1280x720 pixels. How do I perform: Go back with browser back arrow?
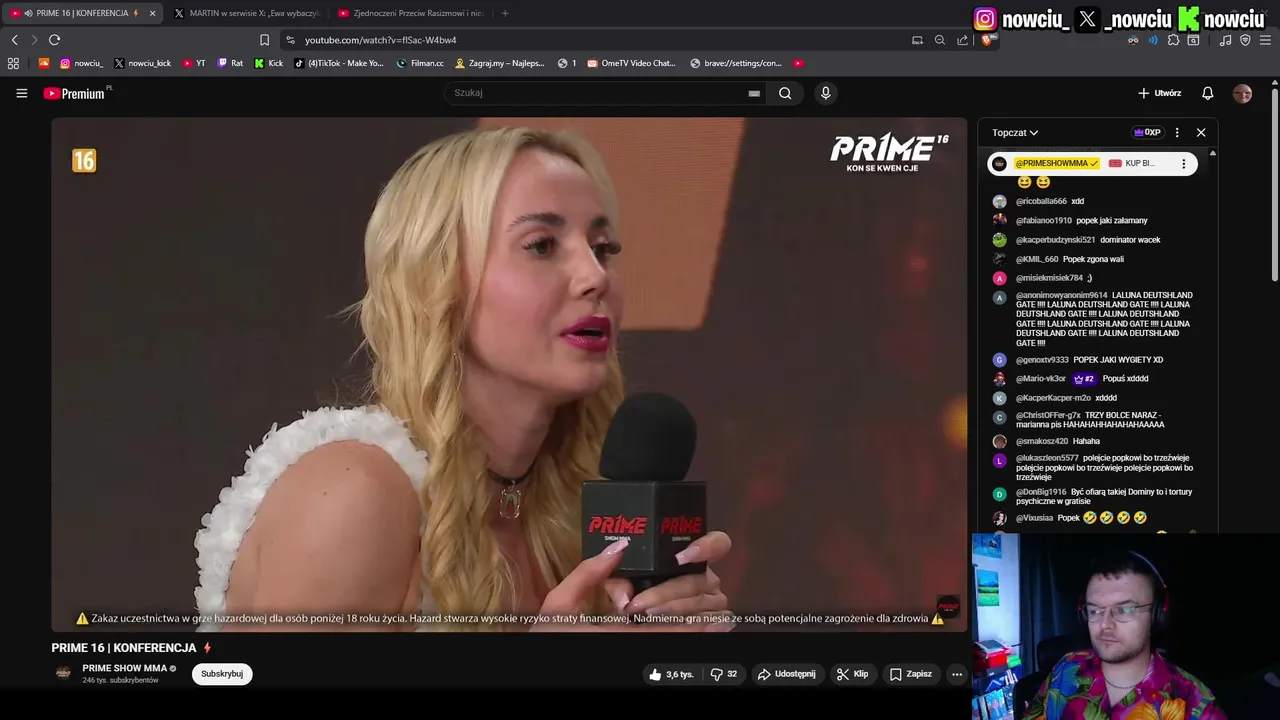(14, 40)
